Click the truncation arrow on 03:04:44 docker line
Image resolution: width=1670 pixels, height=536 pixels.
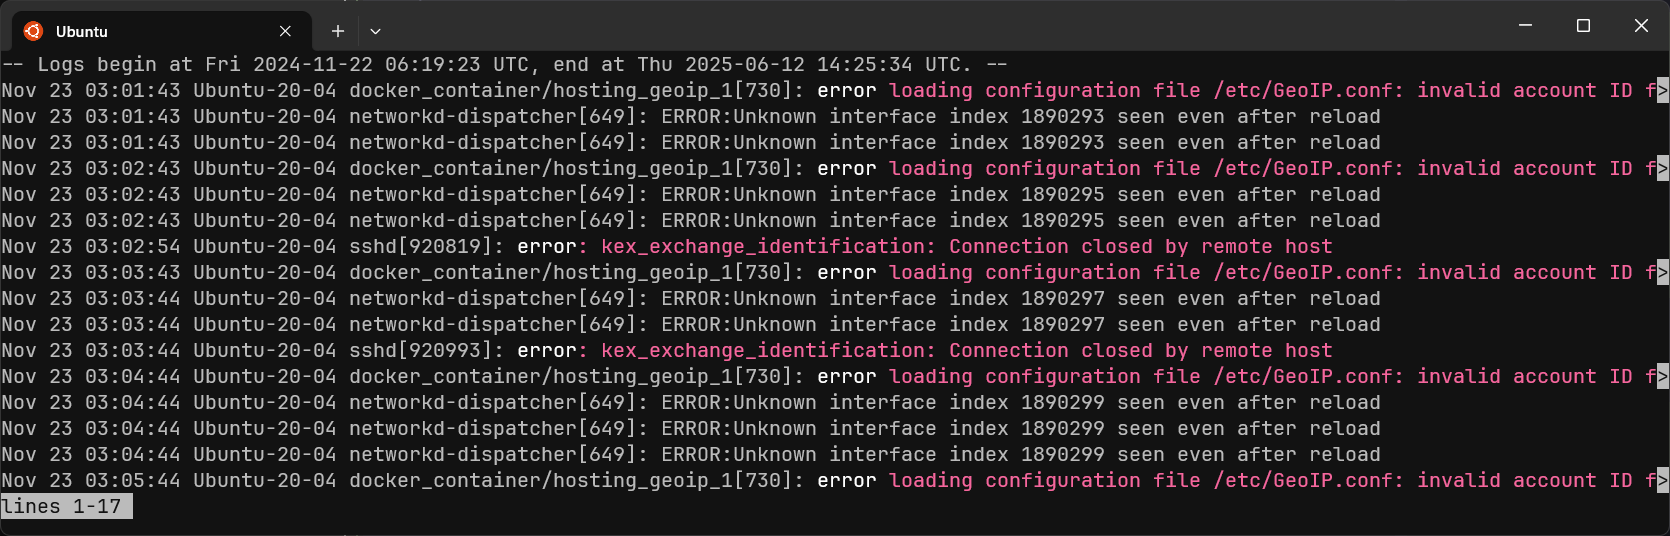pyautogui.click(x=1663, y=376)
